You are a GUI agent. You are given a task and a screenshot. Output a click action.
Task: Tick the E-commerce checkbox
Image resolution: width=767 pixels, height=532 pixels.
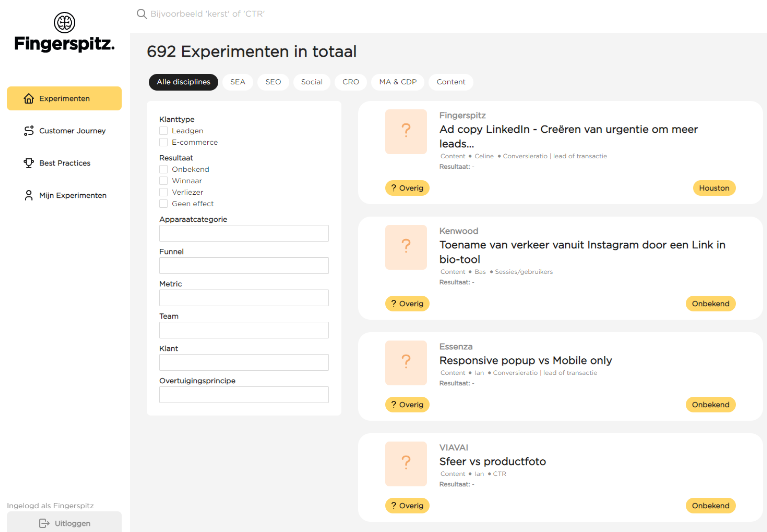click(163, 142)
